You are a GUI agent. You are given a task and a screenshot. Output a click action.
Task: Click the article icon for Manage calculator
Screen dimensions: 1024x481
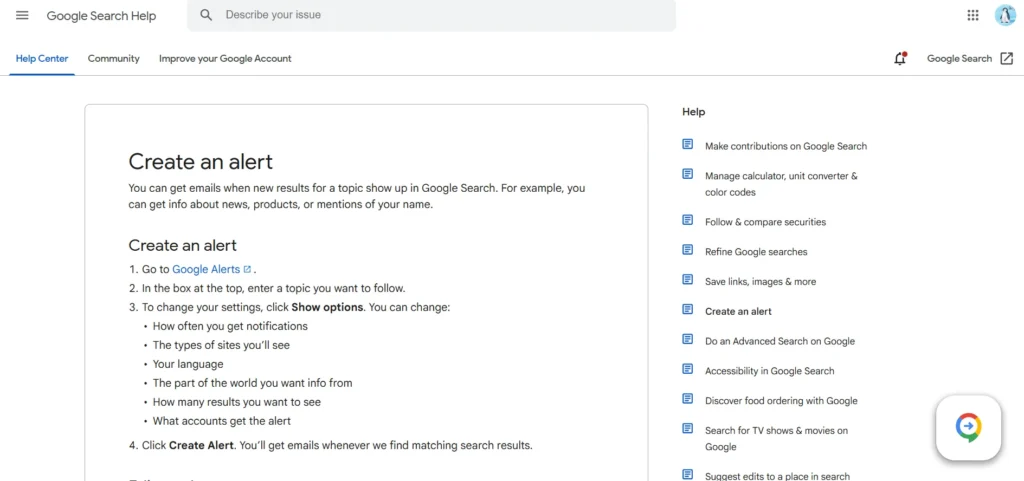click(688, 174)
